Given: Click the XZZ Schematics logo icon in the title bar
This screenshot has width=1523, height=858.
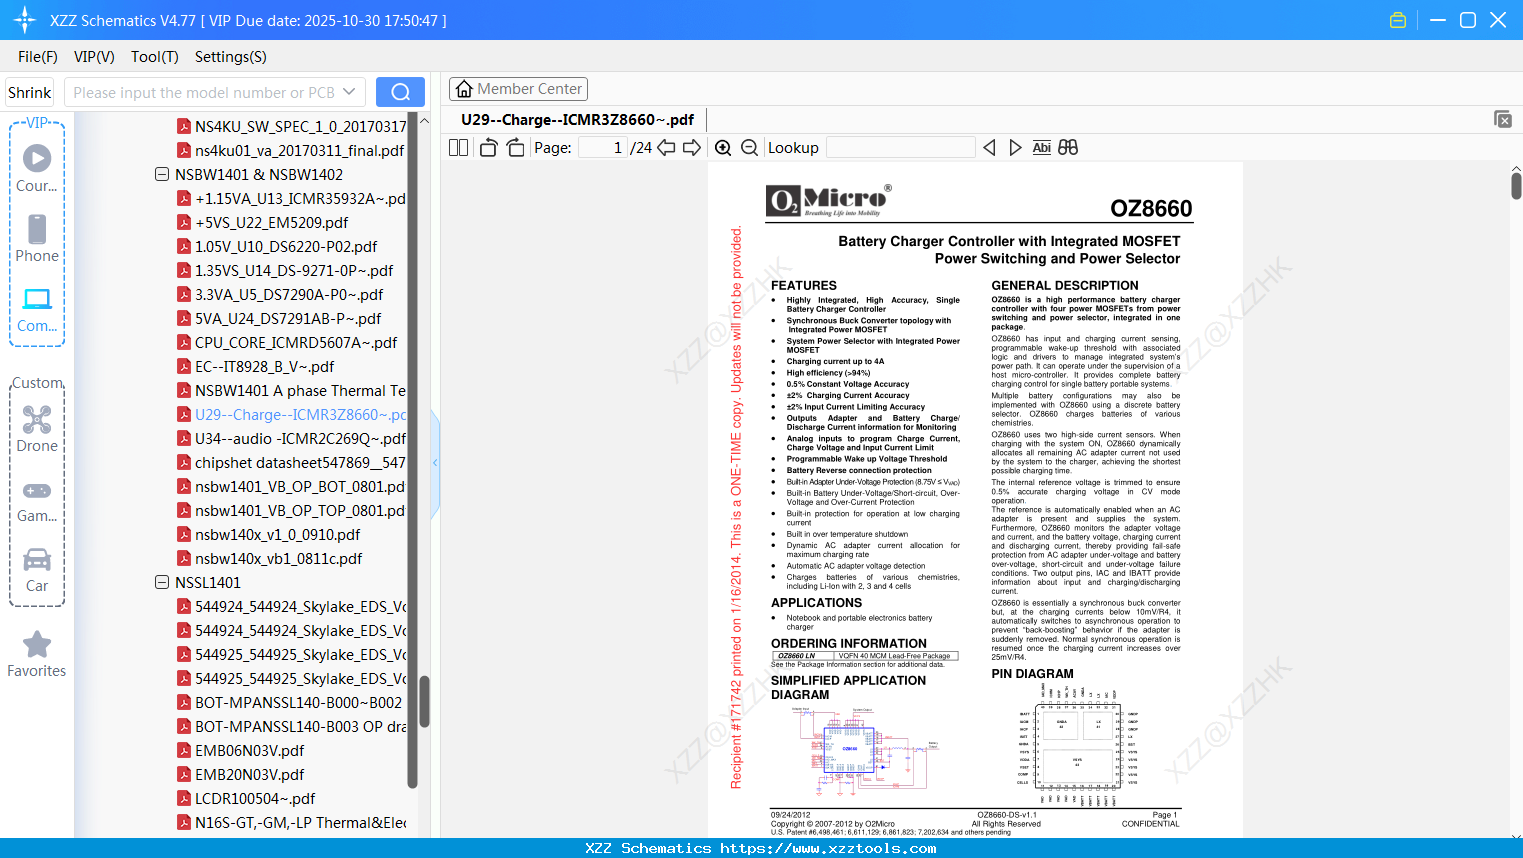Looking at the screenshot, I should coord(25,20).
